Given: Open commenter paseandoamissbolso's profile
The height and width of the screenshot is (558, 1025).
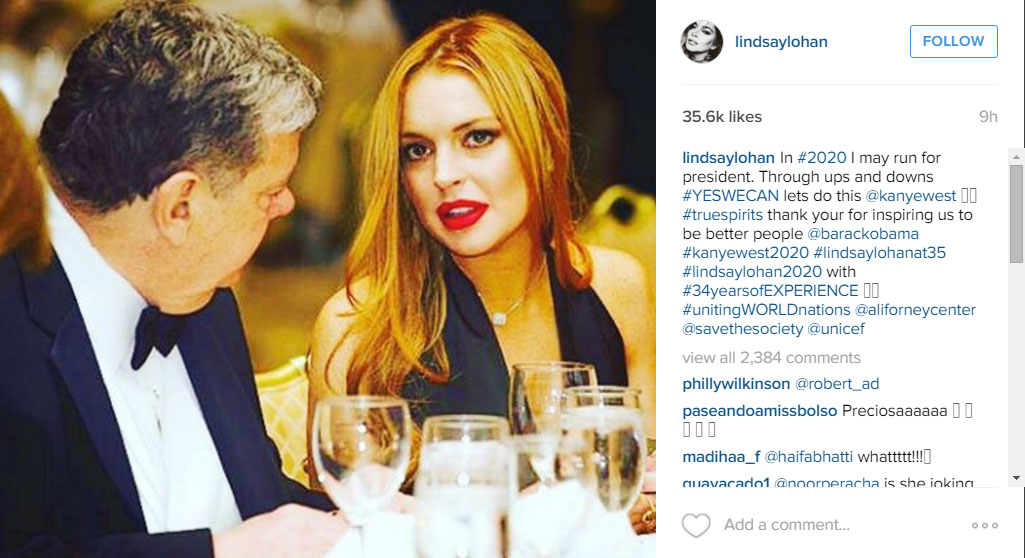Looking at the screenshot, I should point(760,410).
